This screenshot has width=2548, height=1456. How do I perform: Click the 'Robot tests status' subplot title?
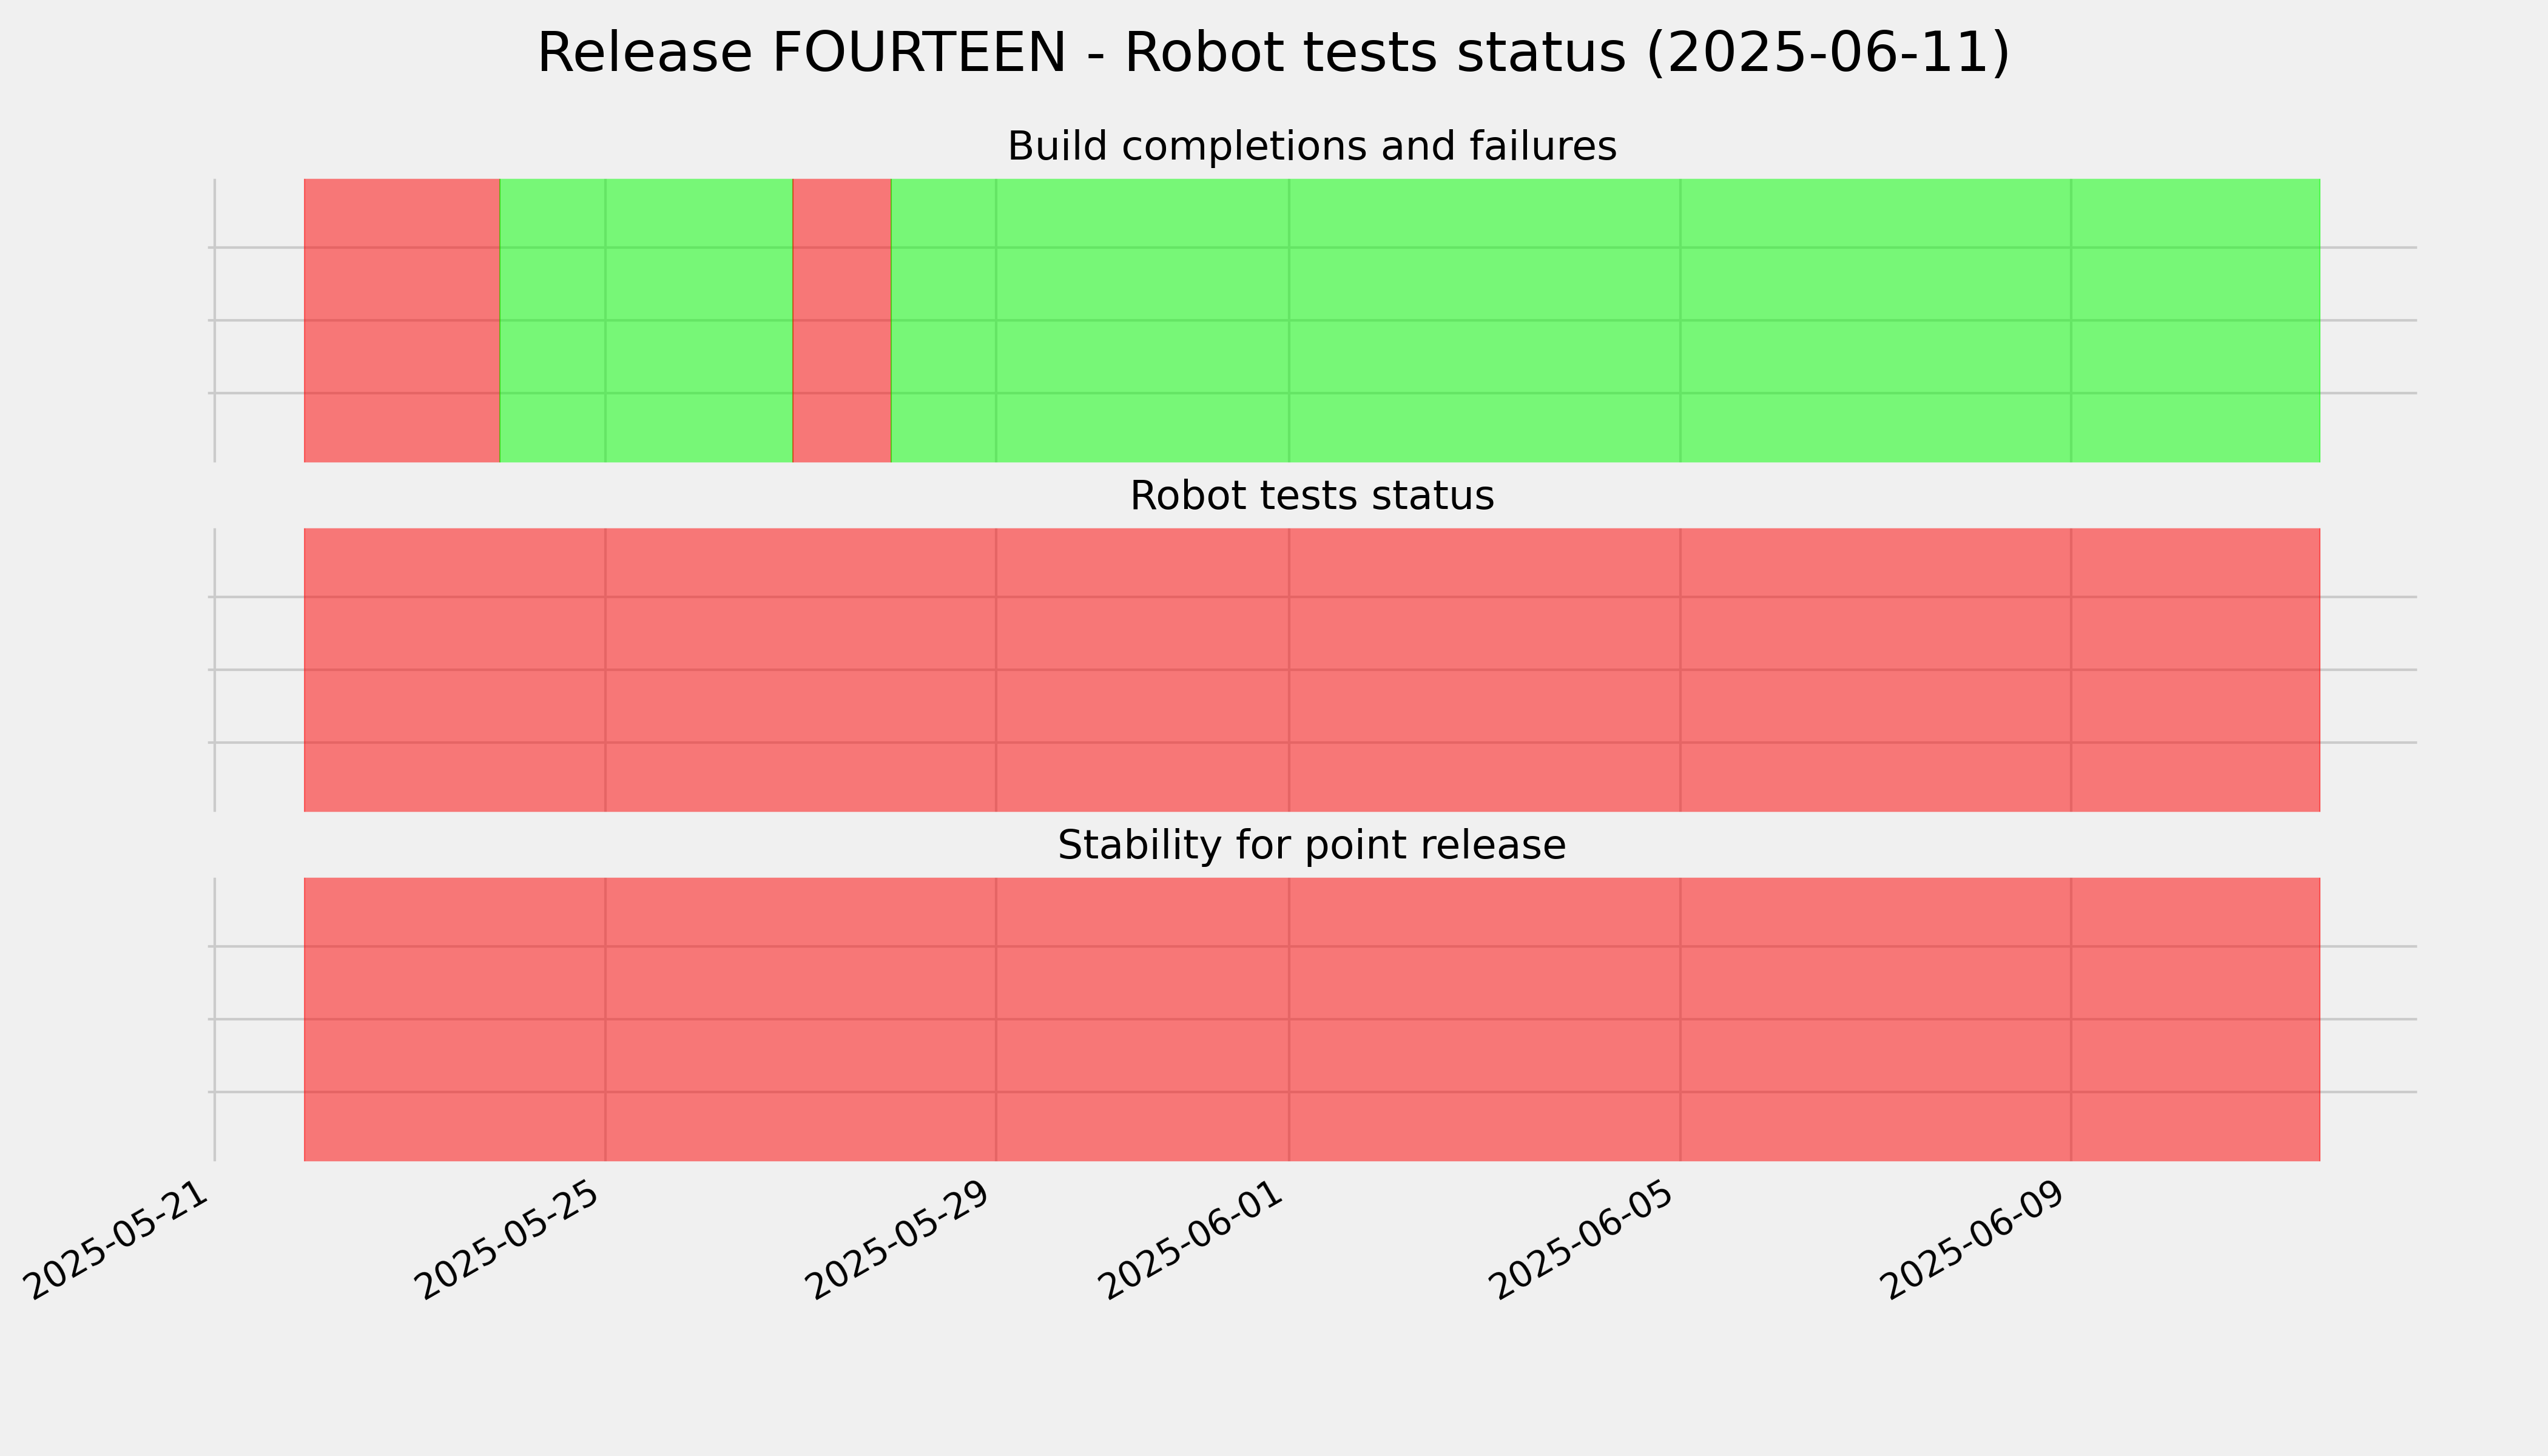[x=1311, y=496]
